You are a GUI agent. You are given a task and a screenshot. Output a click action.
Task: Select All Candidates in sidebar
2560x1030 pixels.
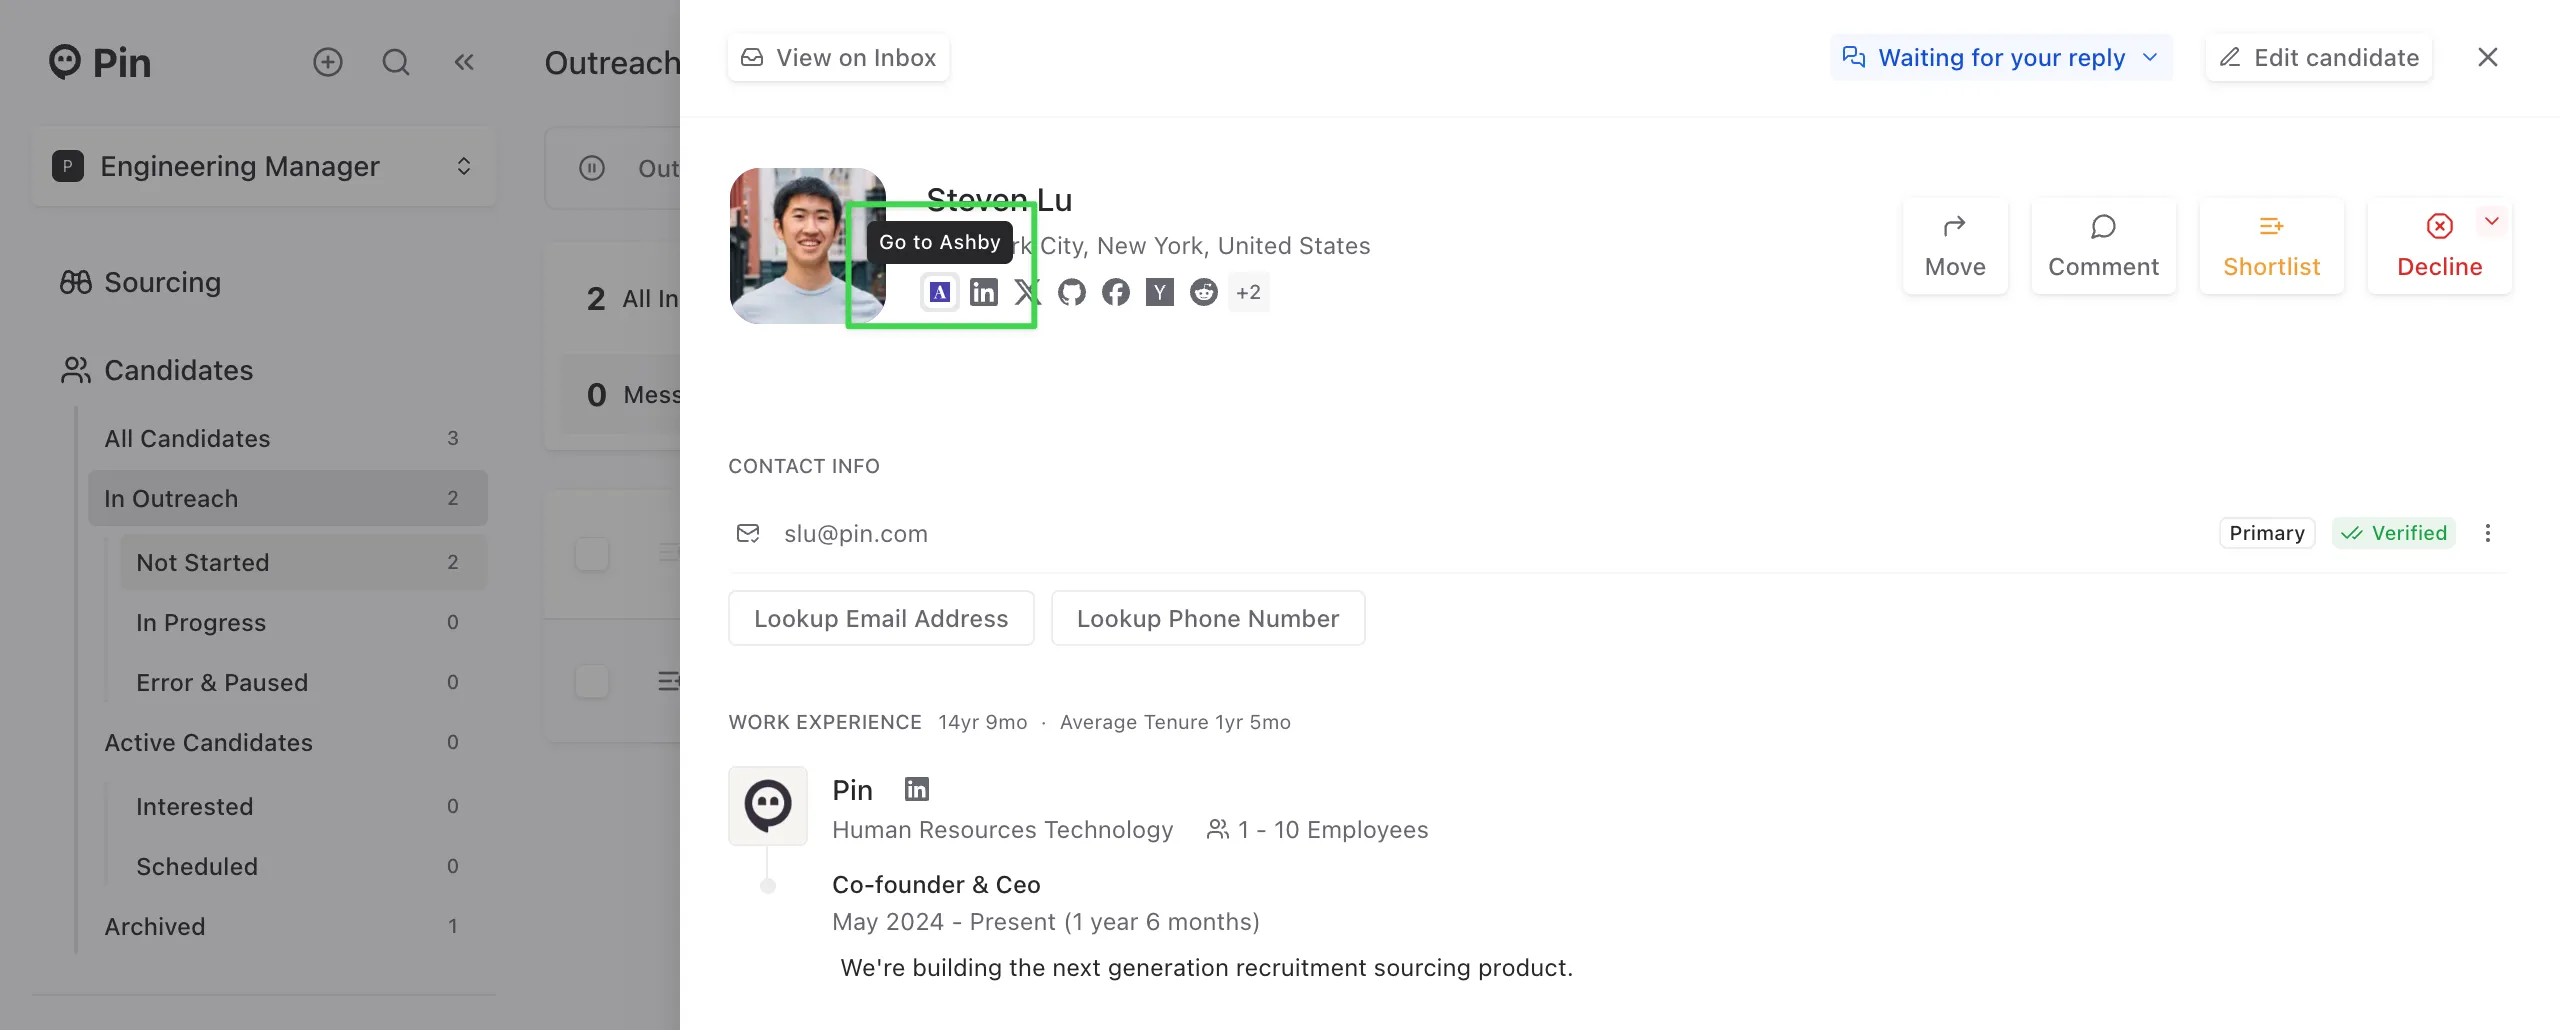tap(288, 438)
